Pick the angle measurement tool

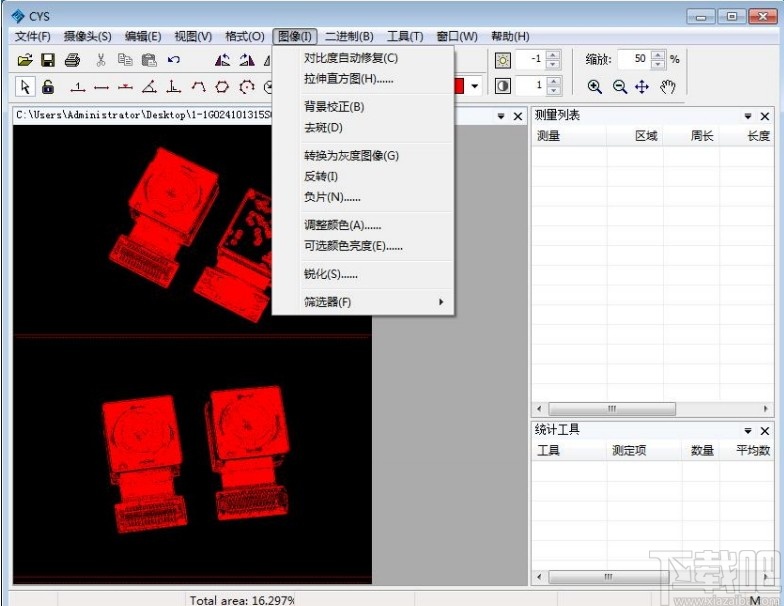[x=149, y=87]
